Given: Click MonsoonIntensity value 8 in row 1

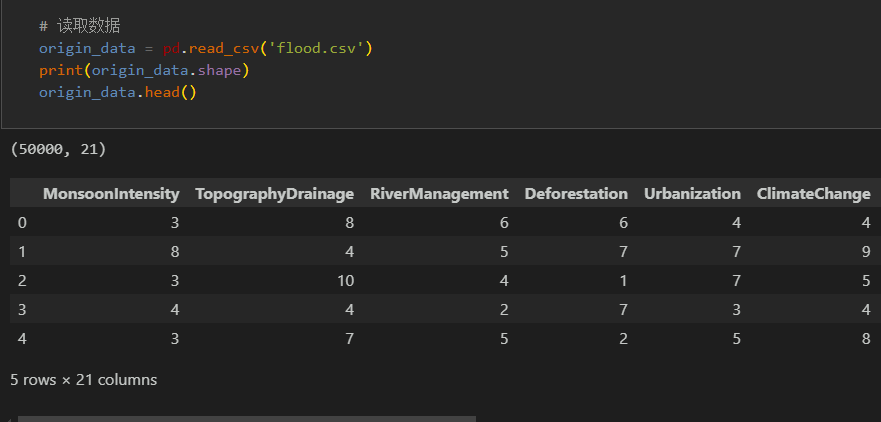Looking at the screenshot, I should (175, 252).
